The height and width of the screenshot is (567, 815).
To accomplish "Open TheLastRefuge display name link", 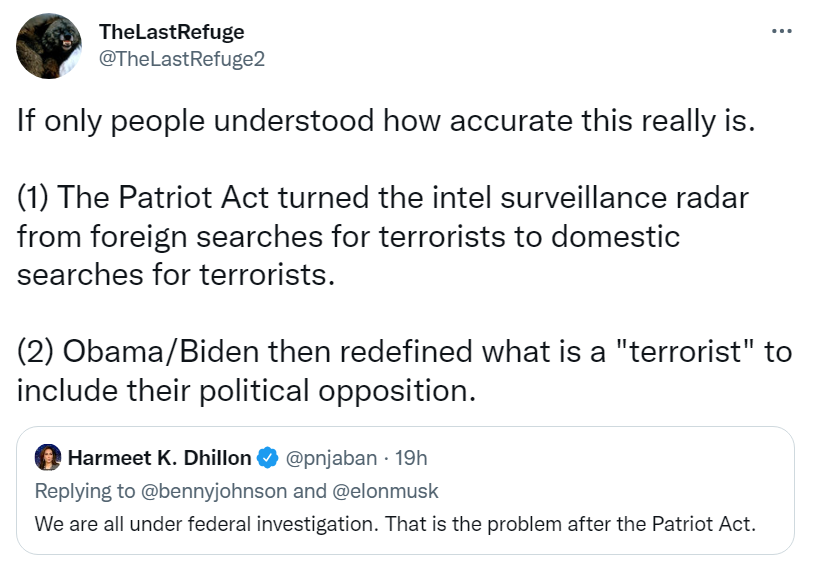I will 171,33.
